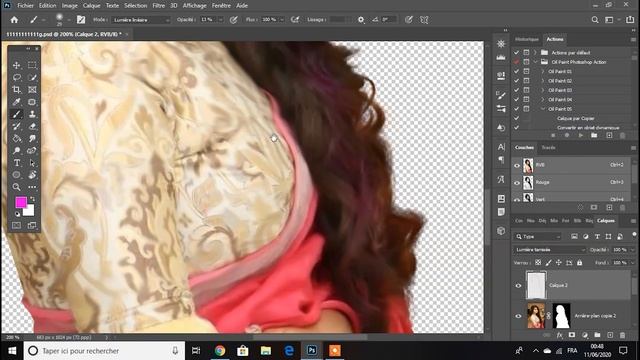Swap foreground and background colors

tap(32, 199)
